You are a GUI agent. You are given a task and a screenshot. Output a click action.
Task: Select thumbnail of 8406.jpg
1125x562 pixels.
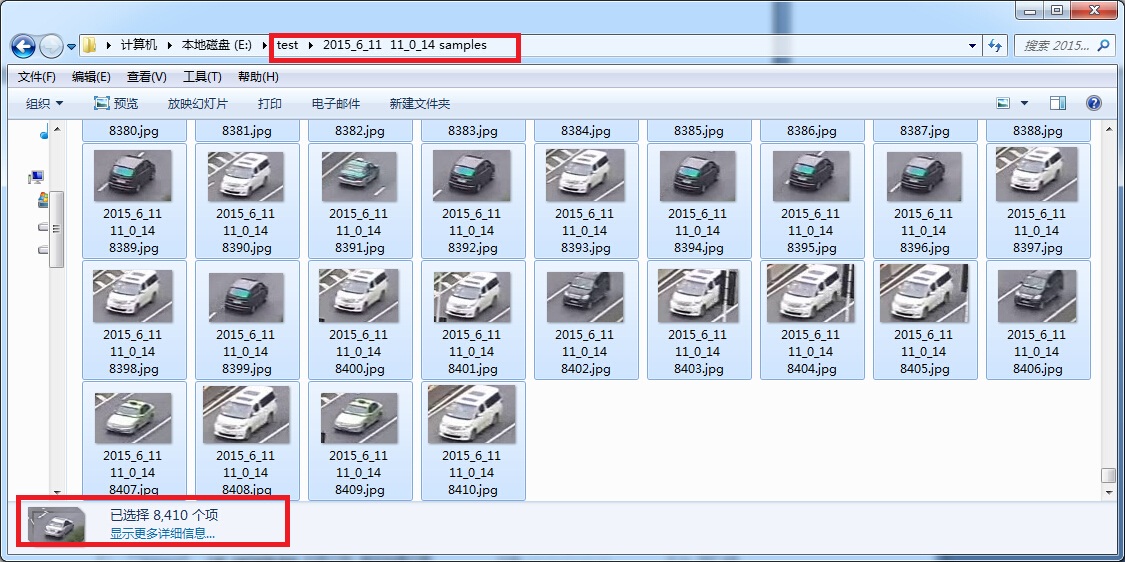(1037, 296)
